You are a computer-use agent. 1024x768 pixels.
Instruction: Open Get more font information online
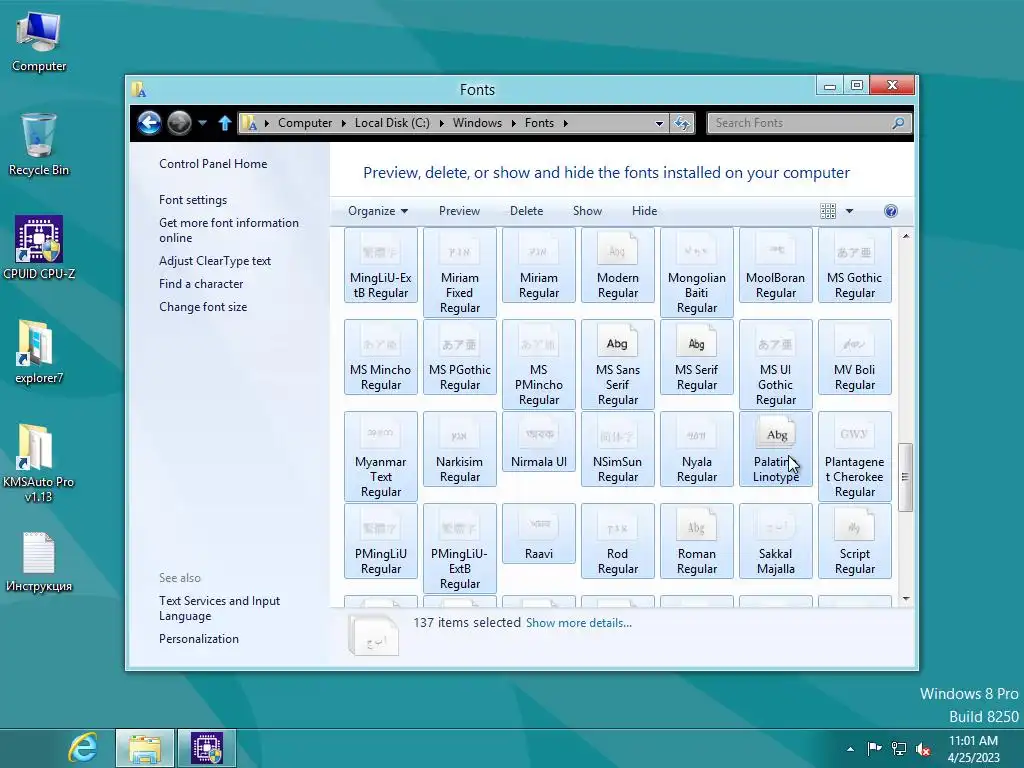click(x=229, y=231)
